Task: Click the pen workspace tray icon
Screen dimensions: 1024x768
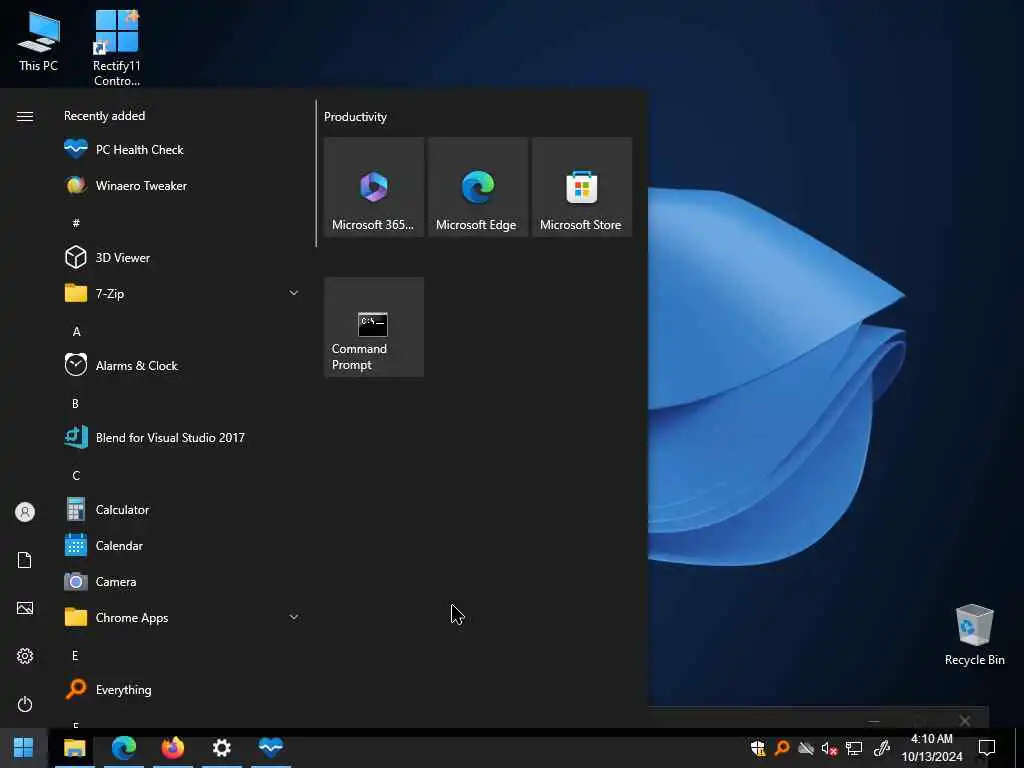Action: point(882,748)
